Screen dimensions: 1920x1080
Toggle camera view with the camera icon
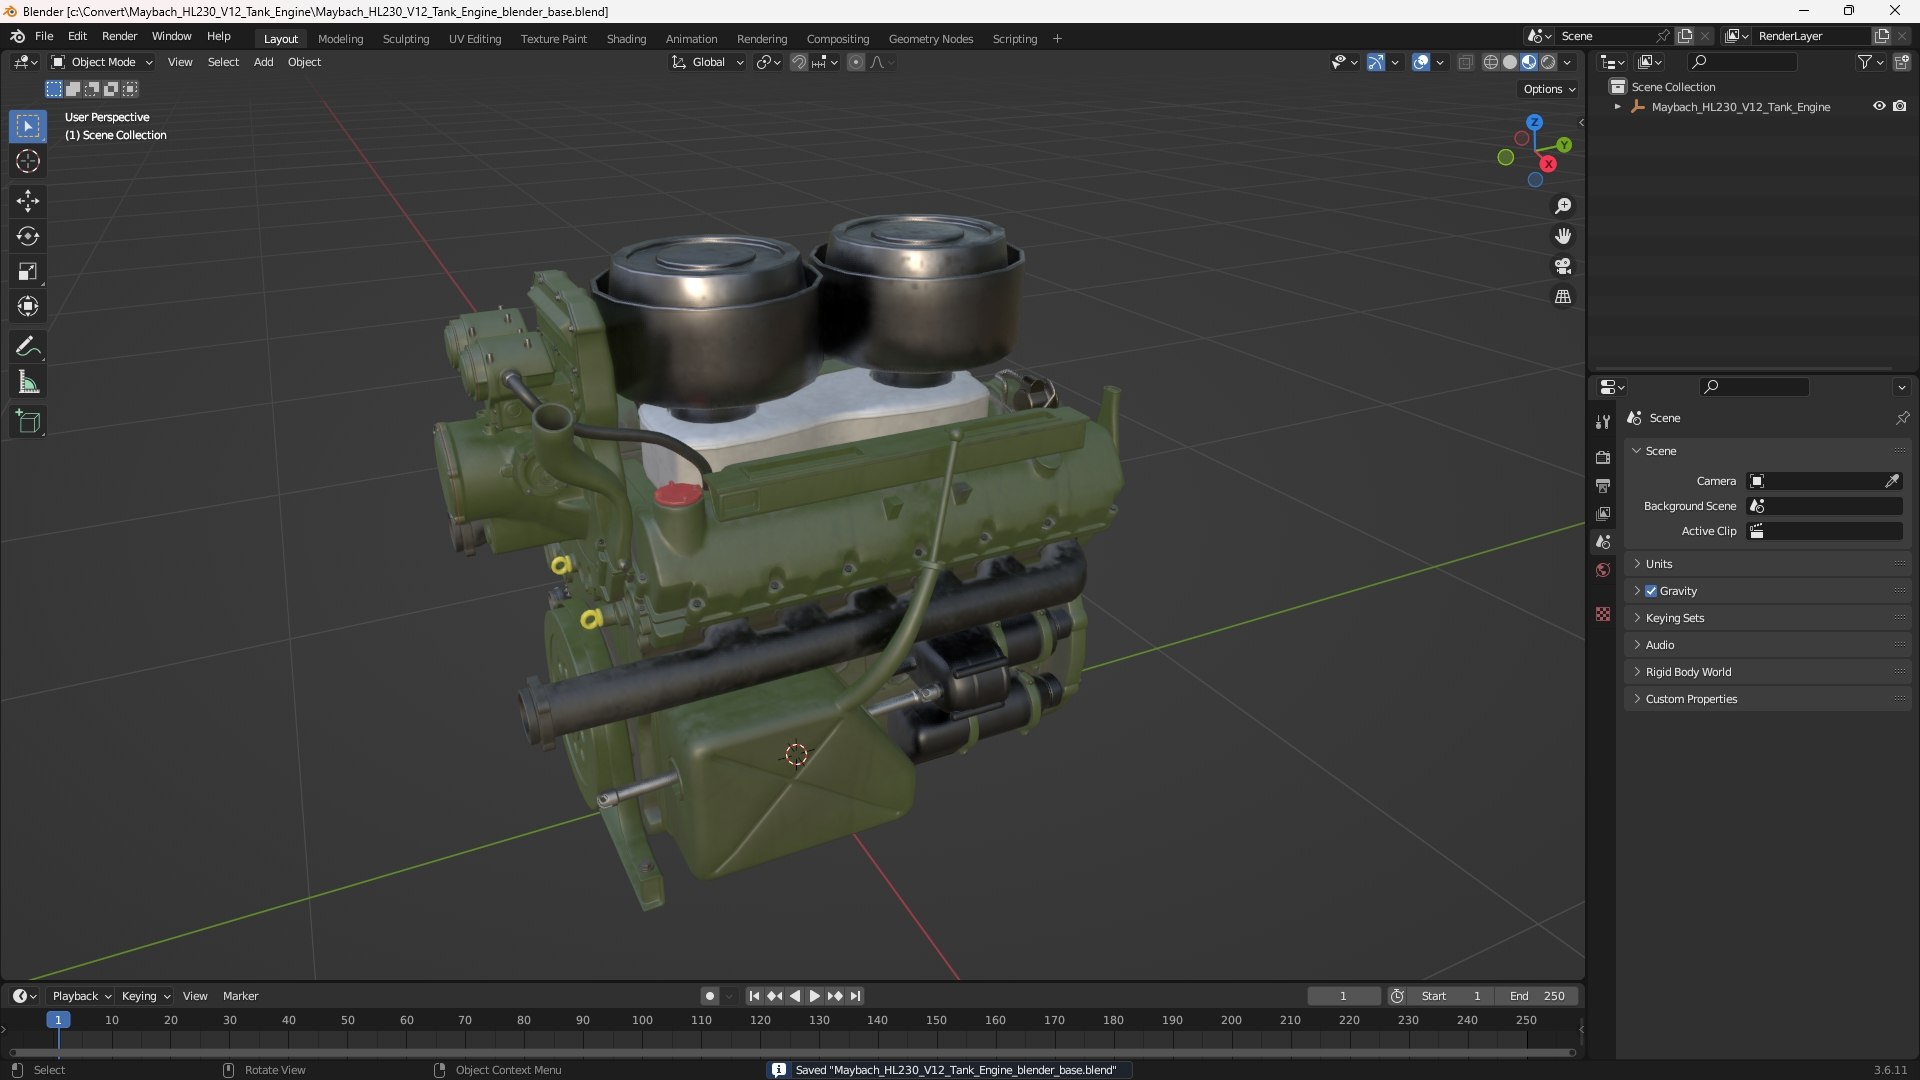tap(1563, 266)
